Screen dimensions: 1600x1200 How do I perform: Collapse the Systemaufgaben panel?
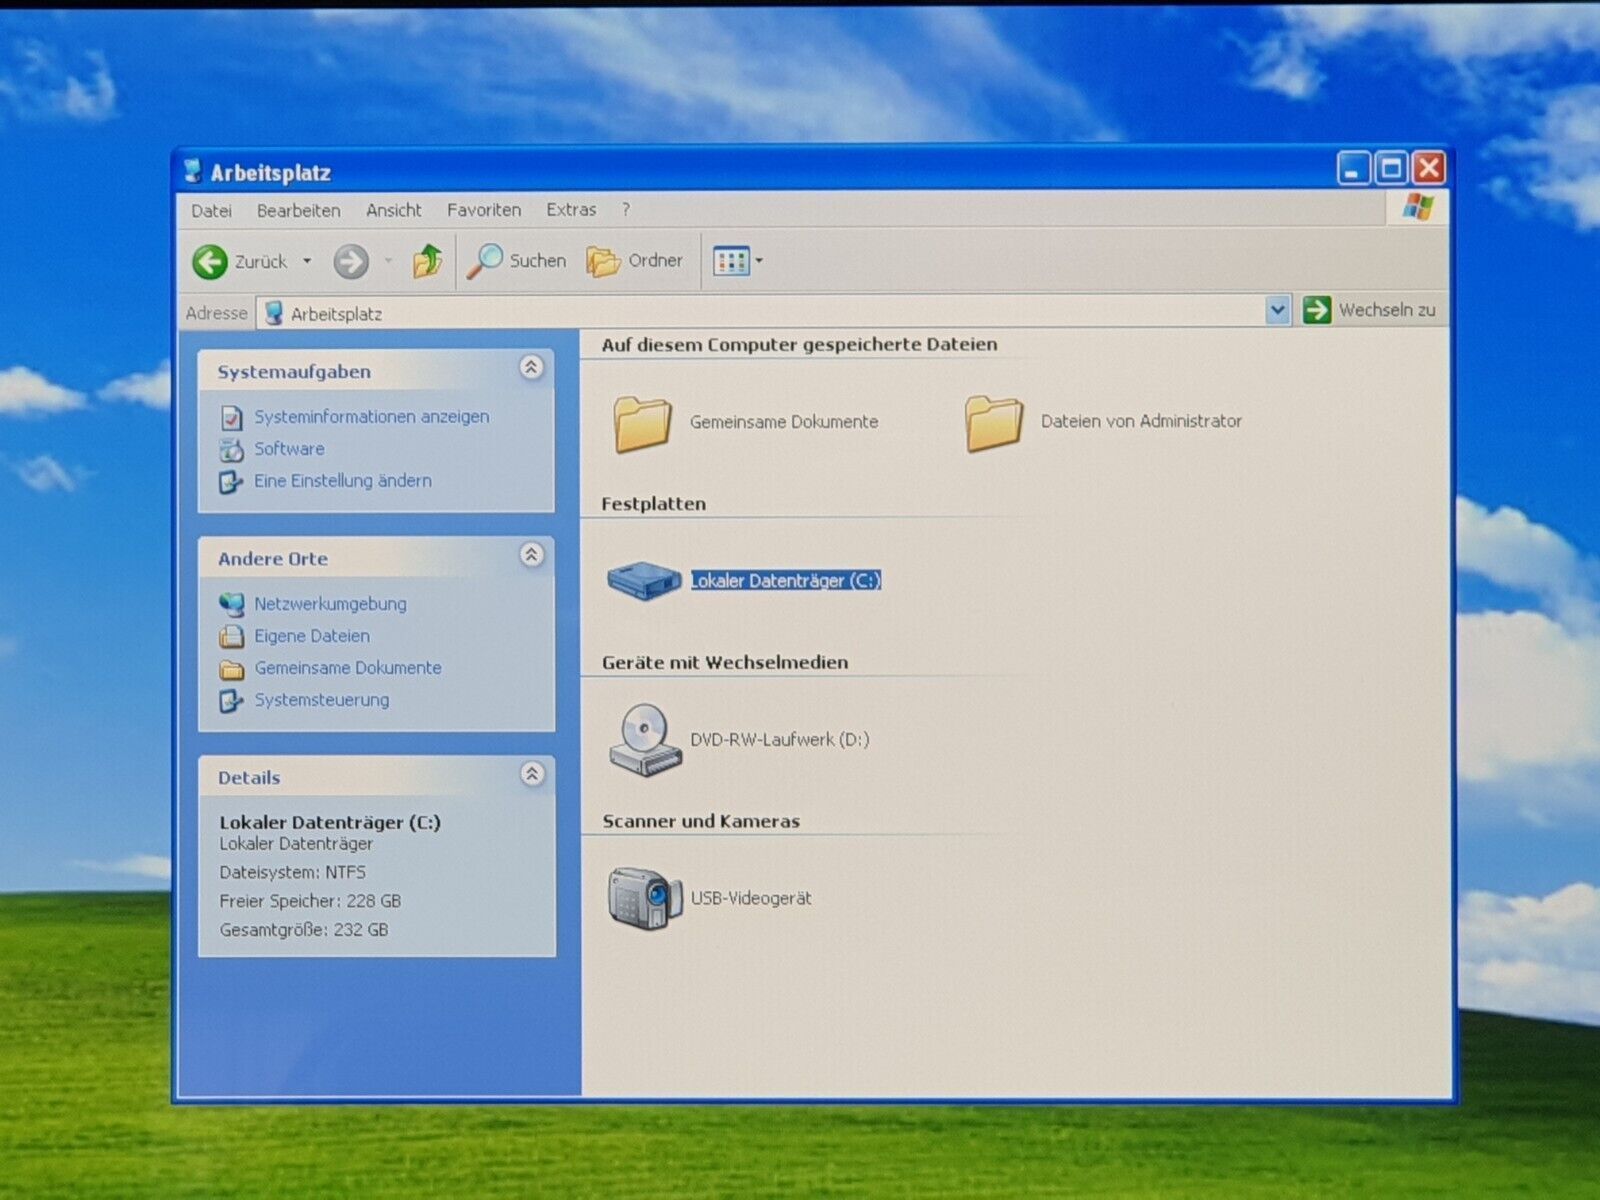tap(531, 367)
